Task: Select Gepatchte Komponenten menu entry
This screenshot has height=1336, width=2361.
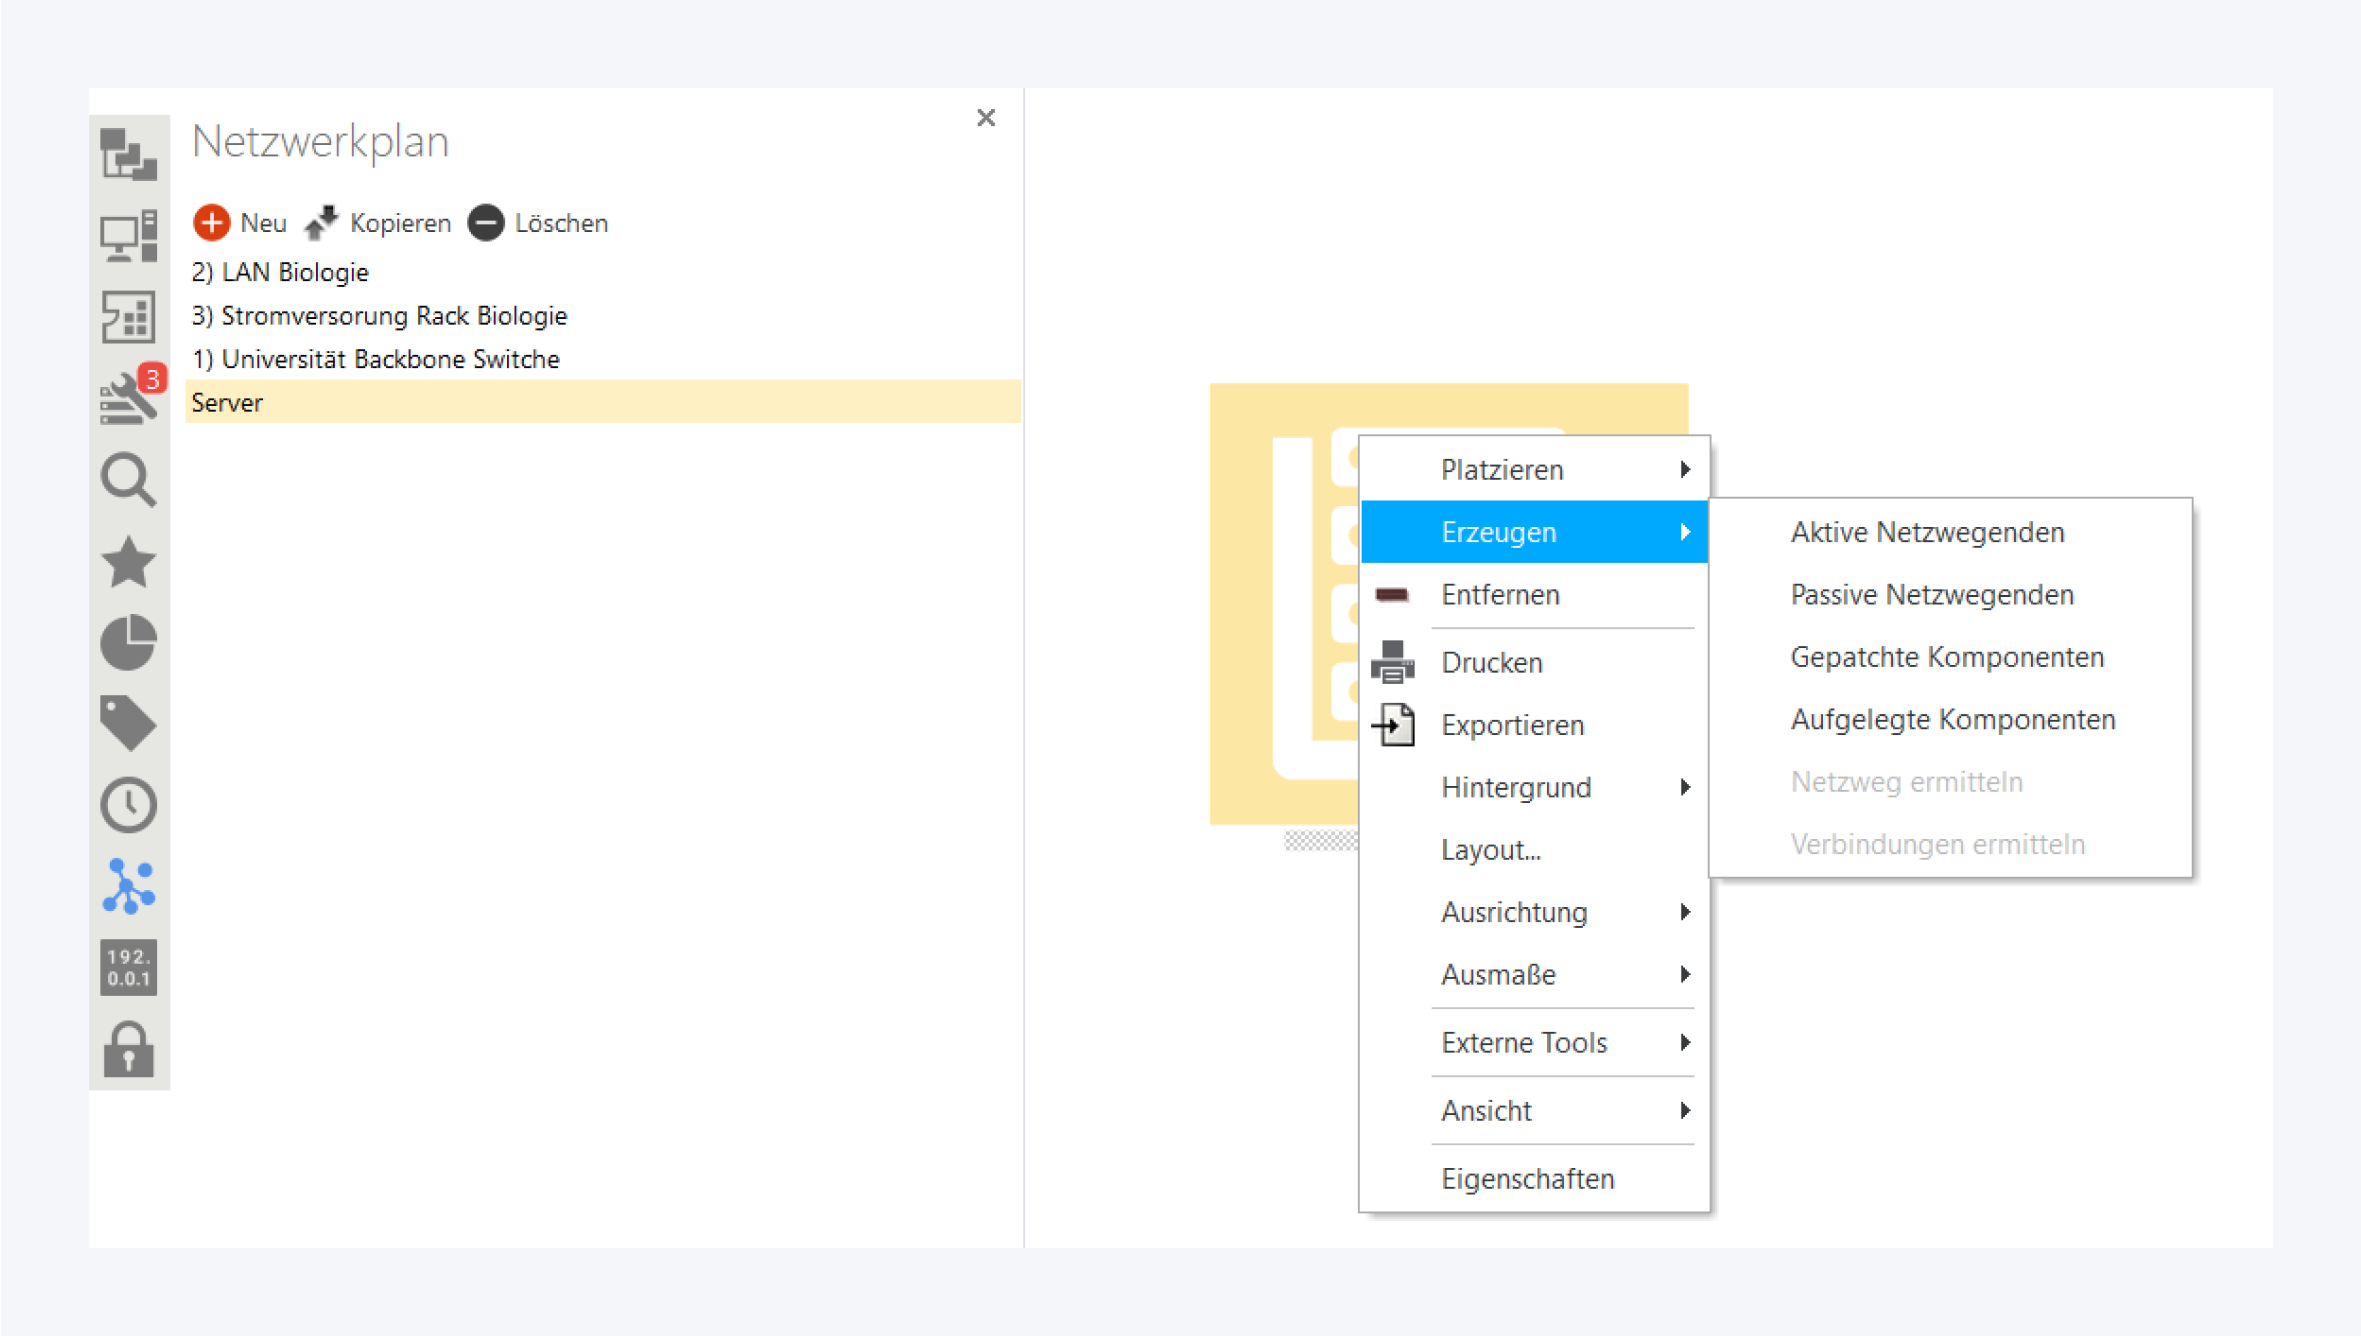Action: point(1946,657)
